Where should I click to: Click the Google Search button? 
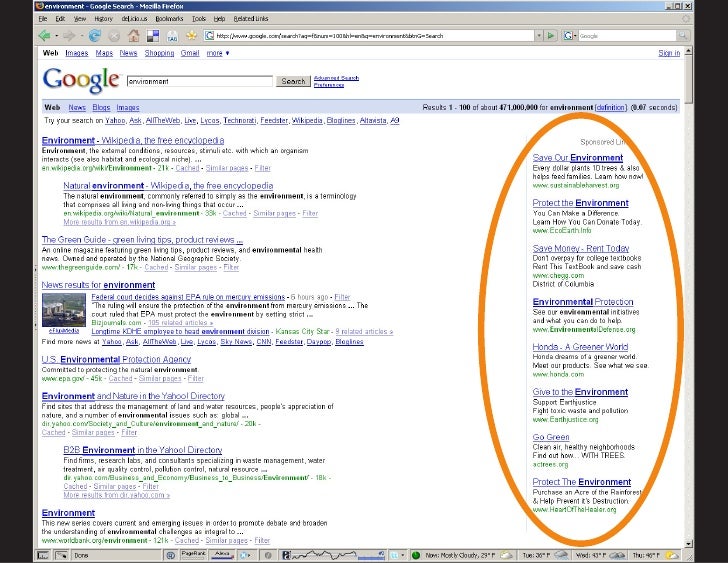pos(293,81)
